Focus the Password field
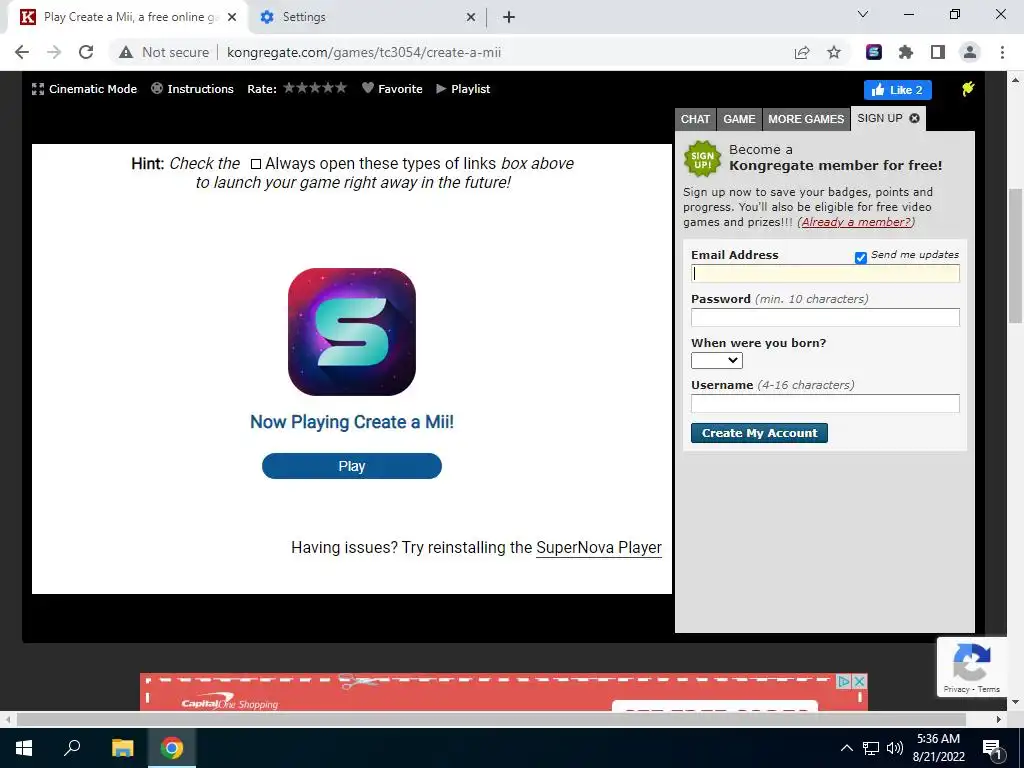 tap(825, 317)
